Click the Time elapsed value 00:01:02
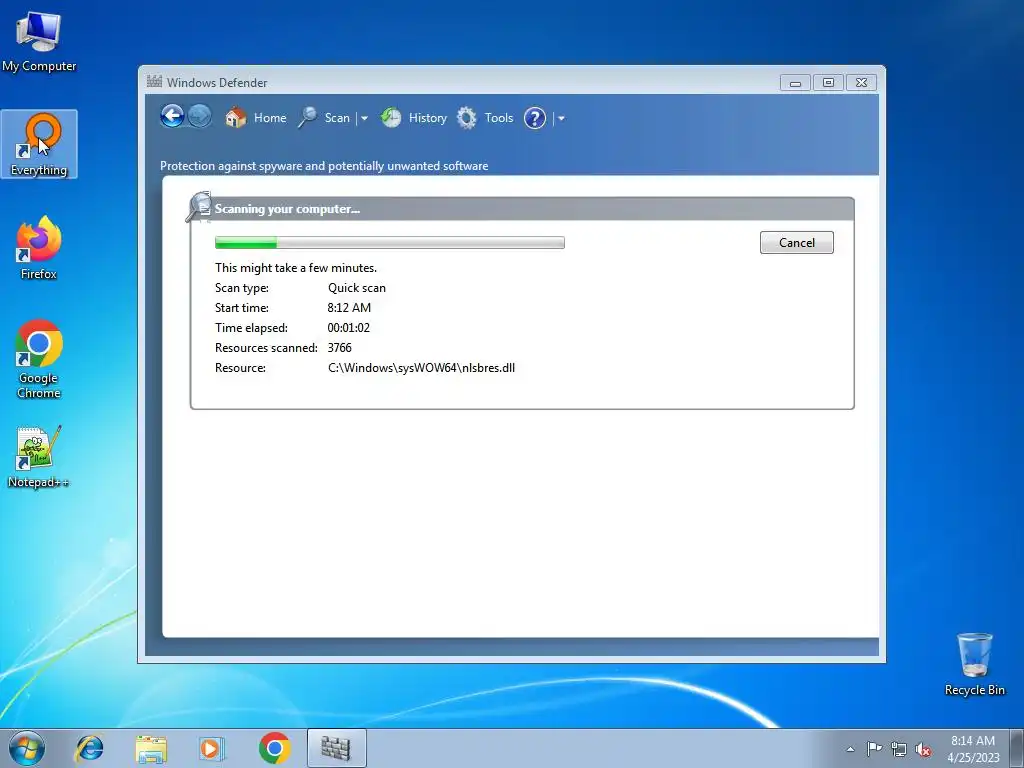The width and height of the screenshot is (1024, 768). (349, 328)
